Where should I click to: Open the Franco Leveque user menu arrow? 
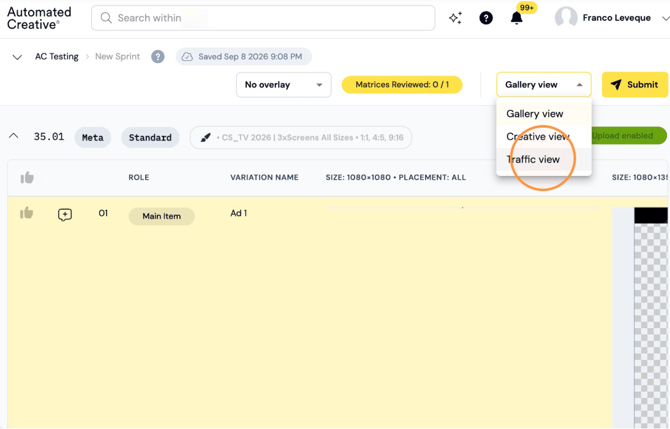coord(665,18)
